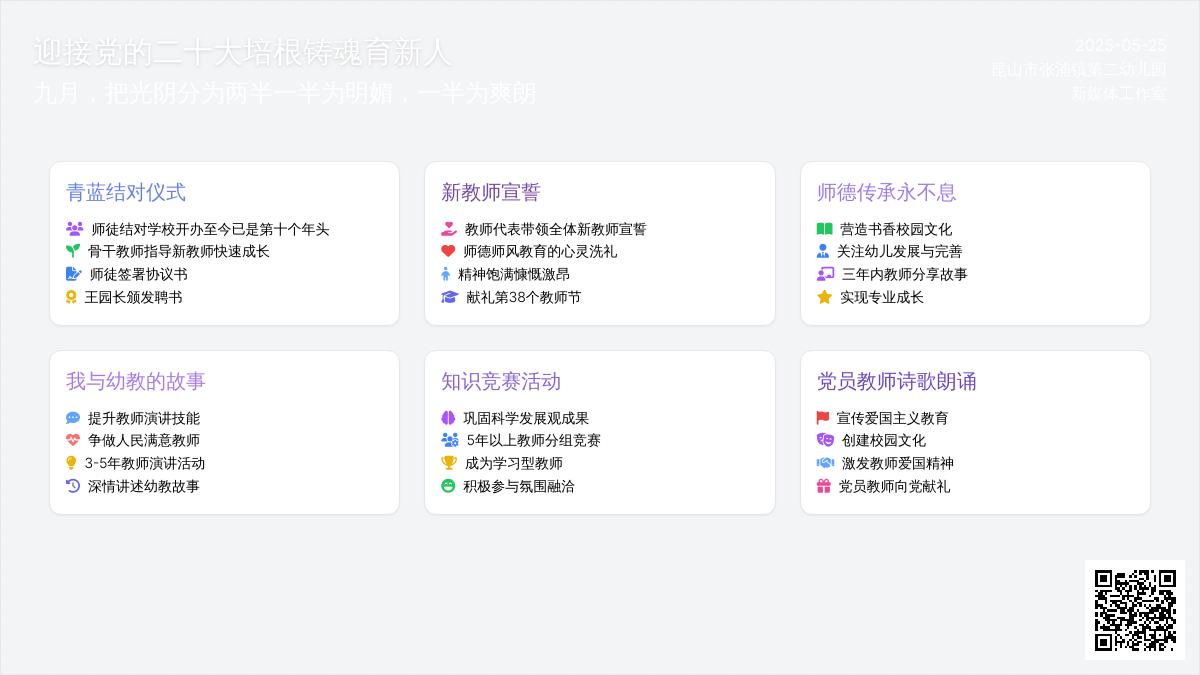Click the lightbulb icon beside 3-5年教师演讲活动
1200x675 pixels.
pyautogui.click(x=71, y=463)
